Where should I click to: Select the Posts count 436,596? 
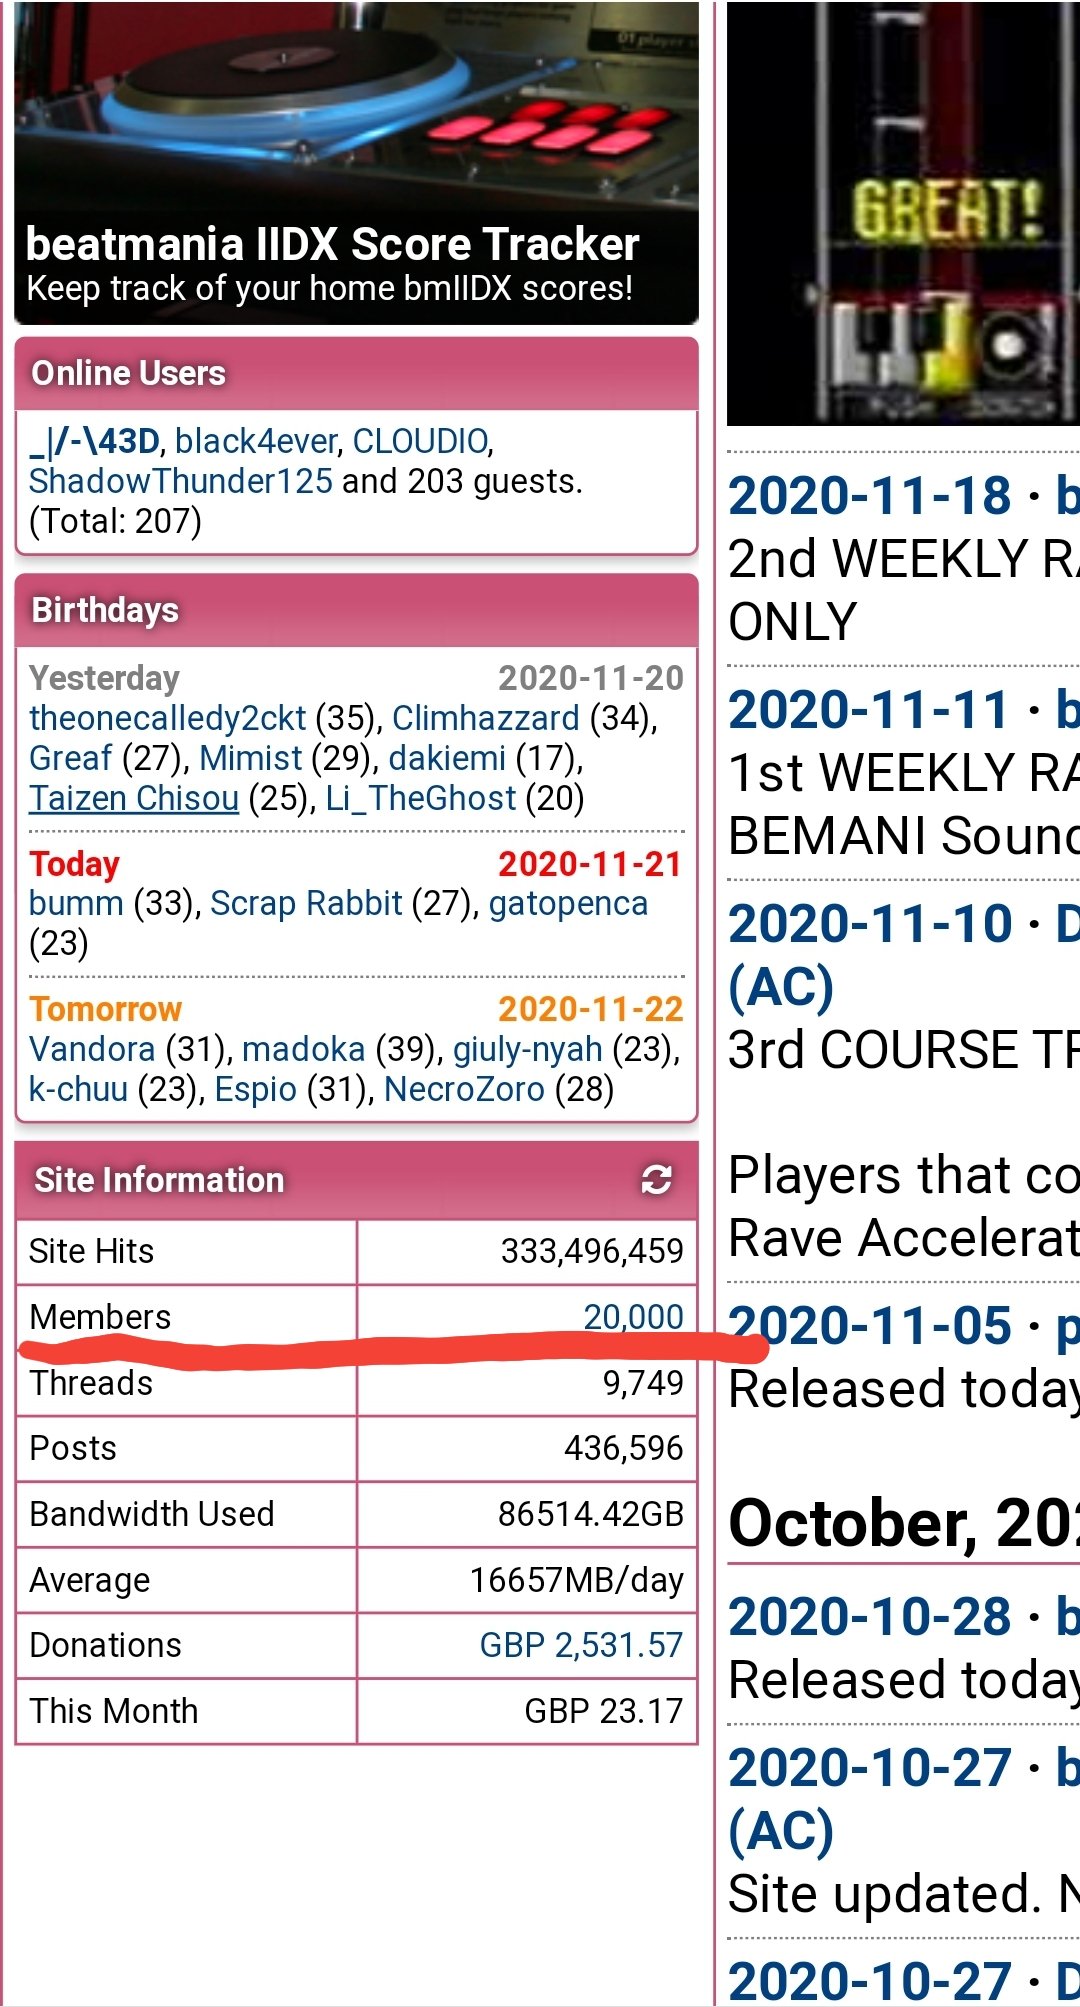point(623,1448)
